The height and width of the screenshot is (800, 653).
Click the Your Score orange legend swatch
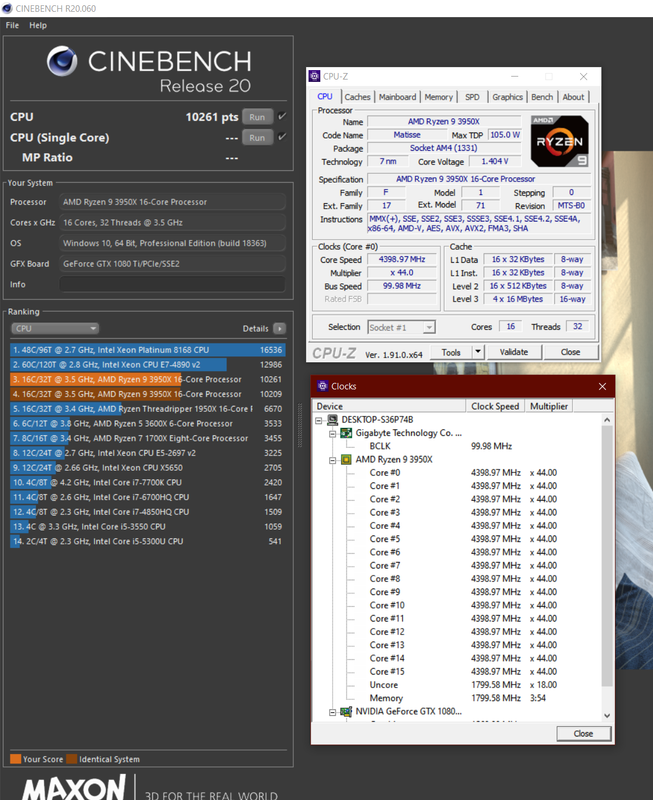[15, 759]
